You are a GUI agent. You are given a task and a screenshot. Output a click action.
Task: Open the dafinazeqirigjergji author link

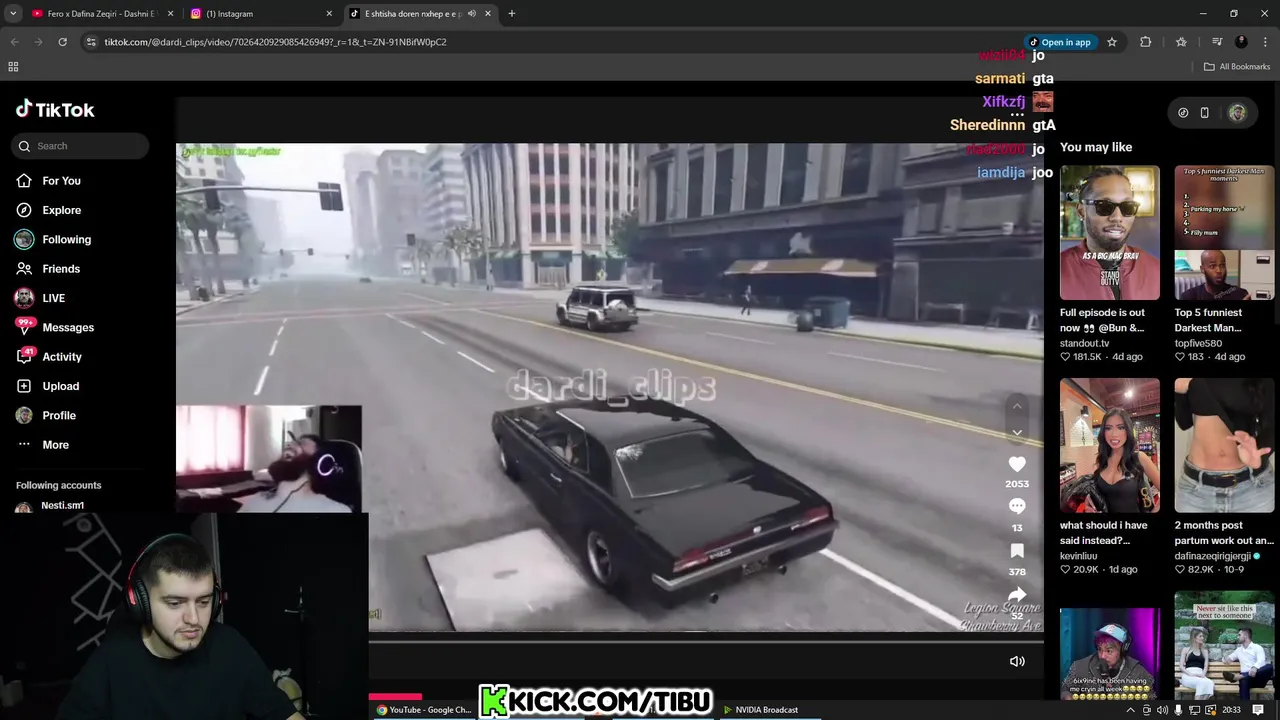tap(1213, 556)
